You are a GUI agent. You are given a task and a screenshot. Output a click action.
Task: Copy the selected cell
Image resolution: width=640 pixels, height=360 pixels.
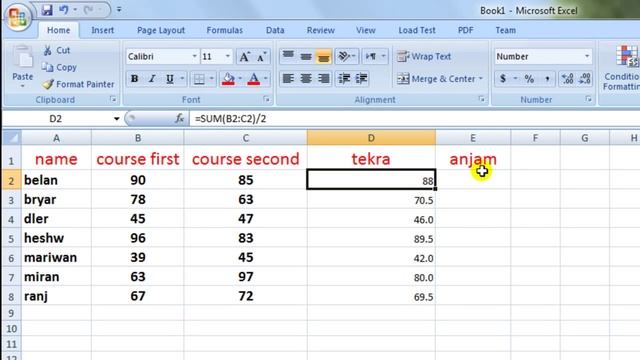[x=59, y=67]
